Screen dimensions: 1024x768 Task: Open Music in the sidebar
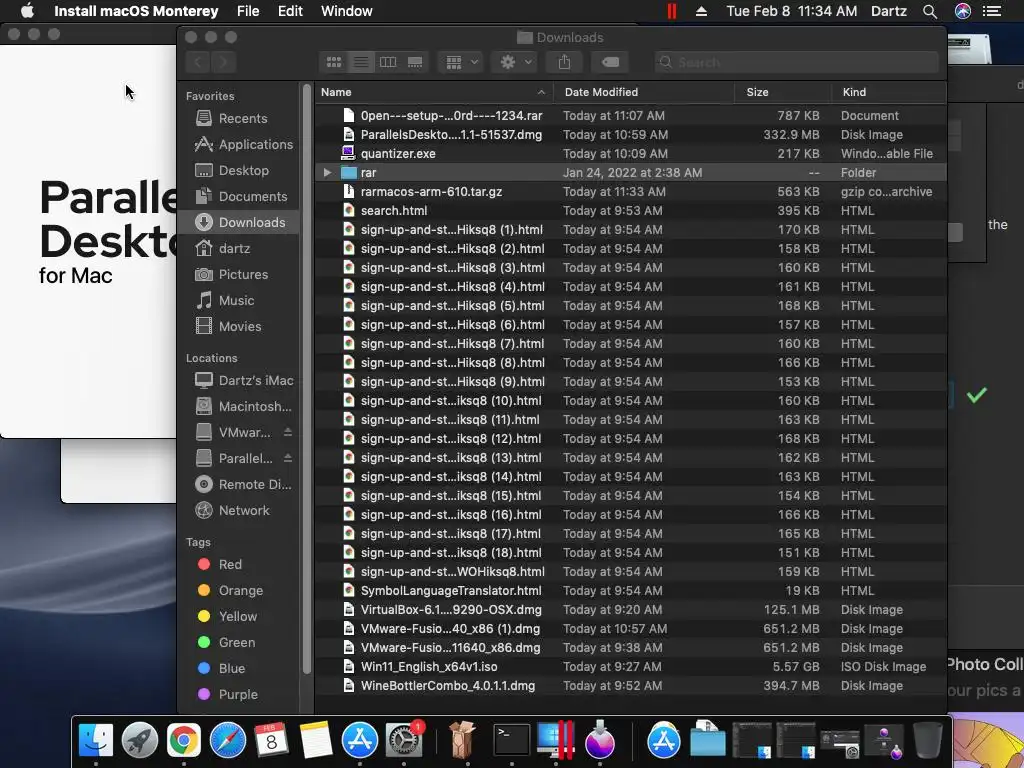coord(238,300)
